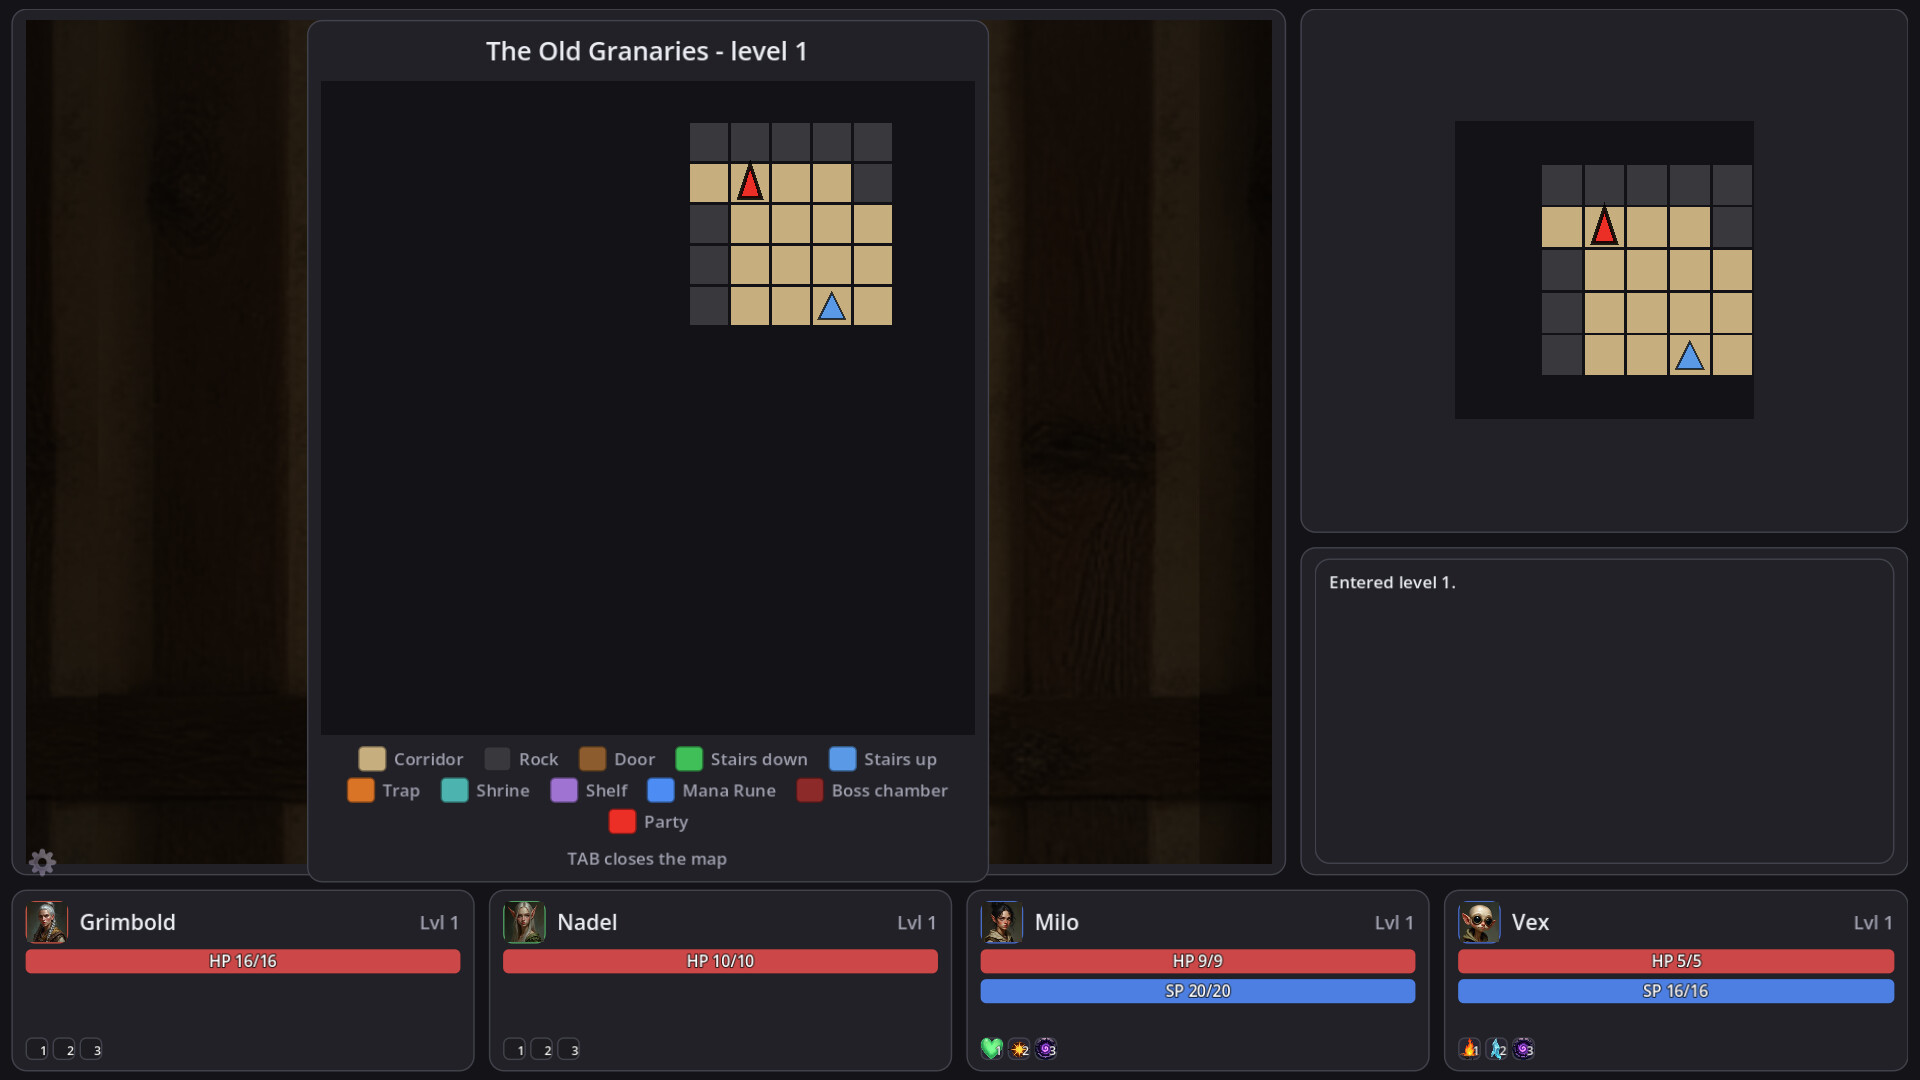This screenshot has width=1920, height=1080.
Task: Click the Mana Rune legend swatch
Action: pyautogui.click(x=660, y=790)
